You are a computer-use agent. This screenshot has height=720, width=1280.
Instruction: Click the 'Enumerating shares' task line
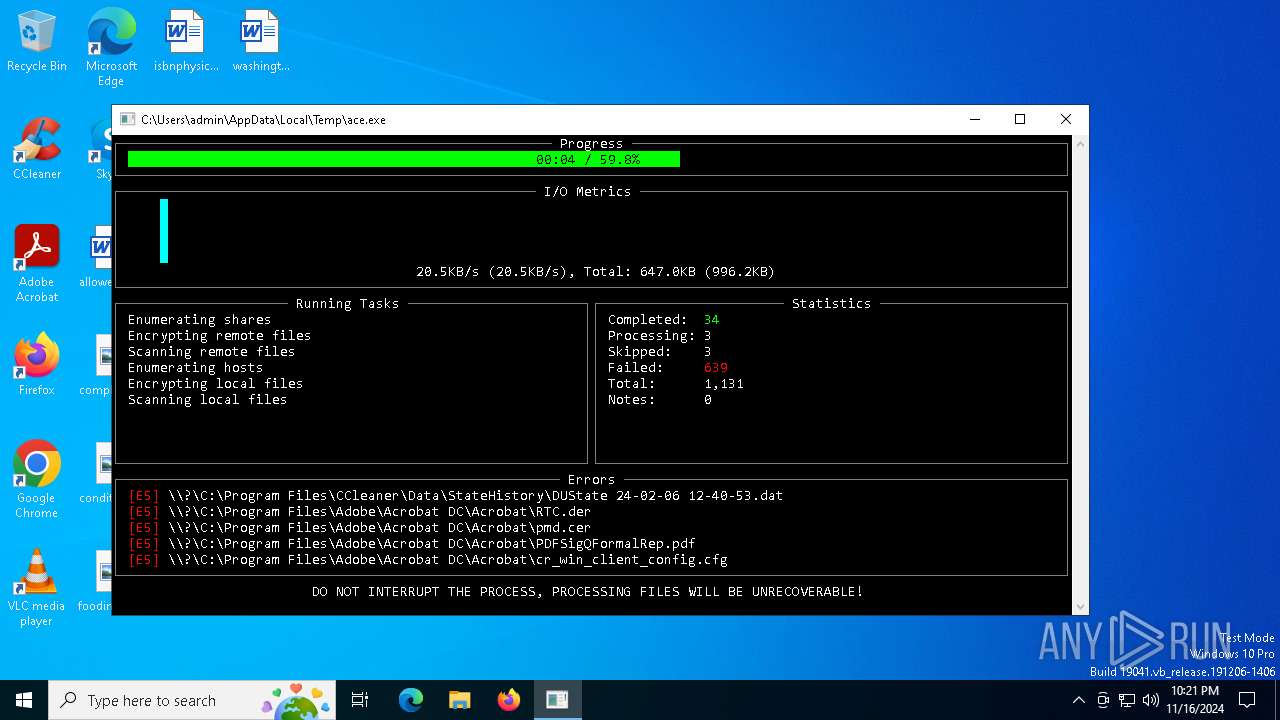tap(199, 319)
